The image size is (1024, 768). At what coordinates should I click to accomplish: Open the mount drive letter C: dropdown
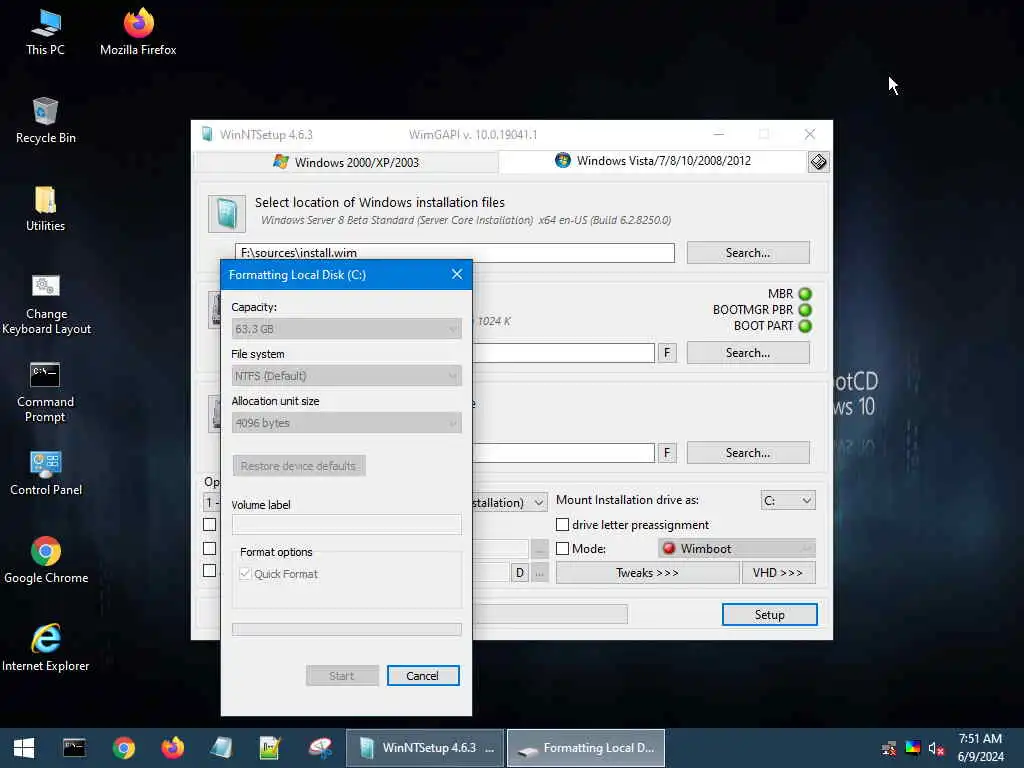pos(788,500)
